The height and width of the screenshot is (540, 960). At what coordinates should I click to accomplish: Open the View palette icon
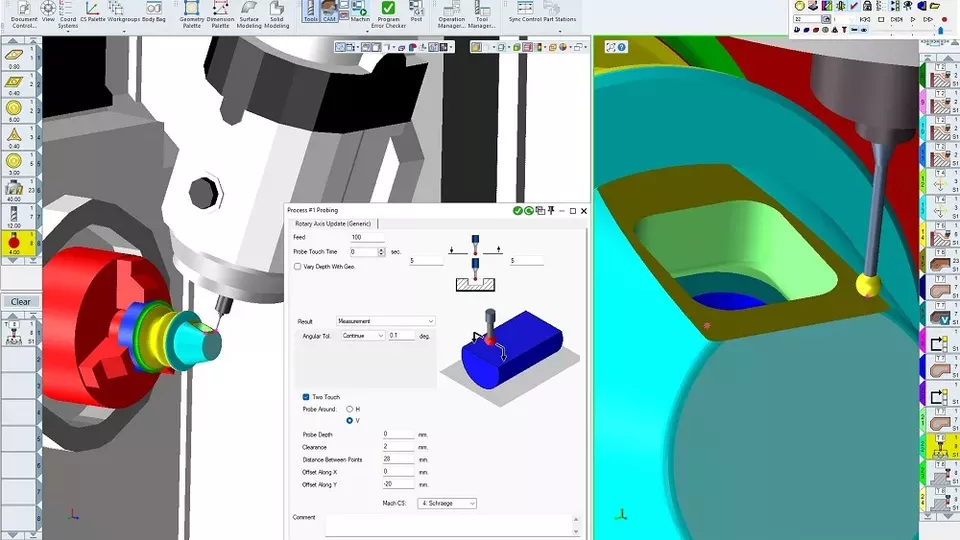click(x=48, y=13)
